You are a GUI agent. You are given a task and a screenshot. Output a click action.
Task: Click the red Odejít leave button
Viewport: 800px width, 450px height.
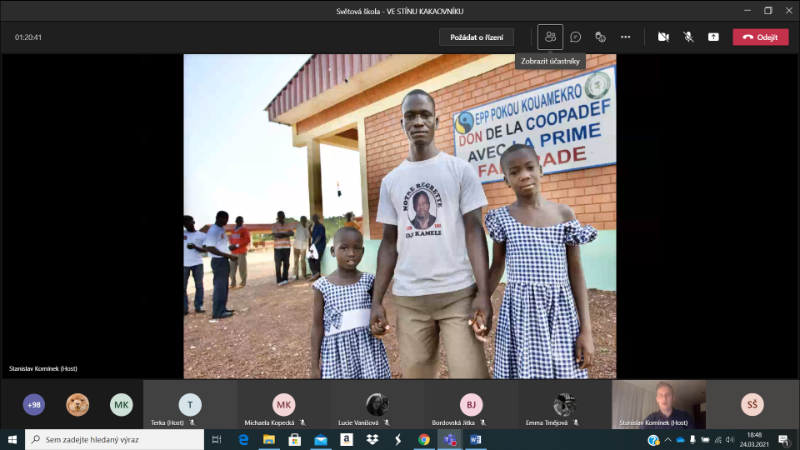[x=760, y=37]
